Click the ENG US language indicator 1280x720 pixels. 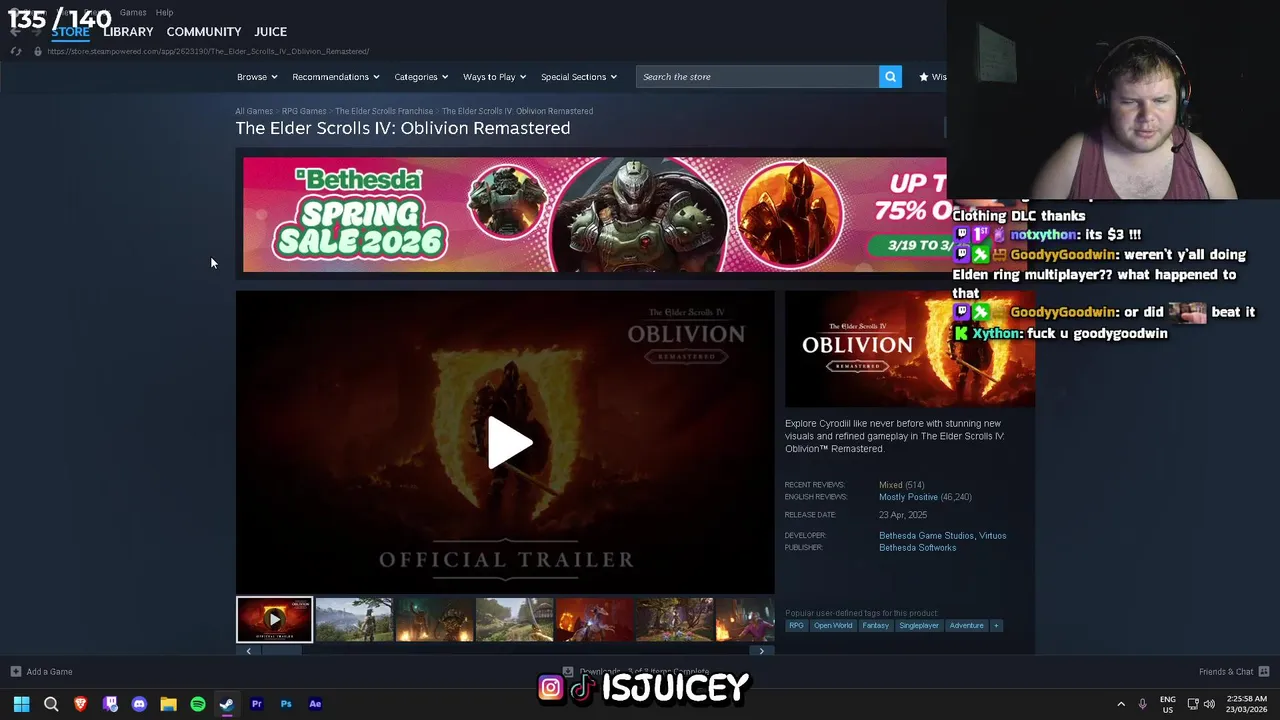pyautogui.click(x=1168, y=704)
